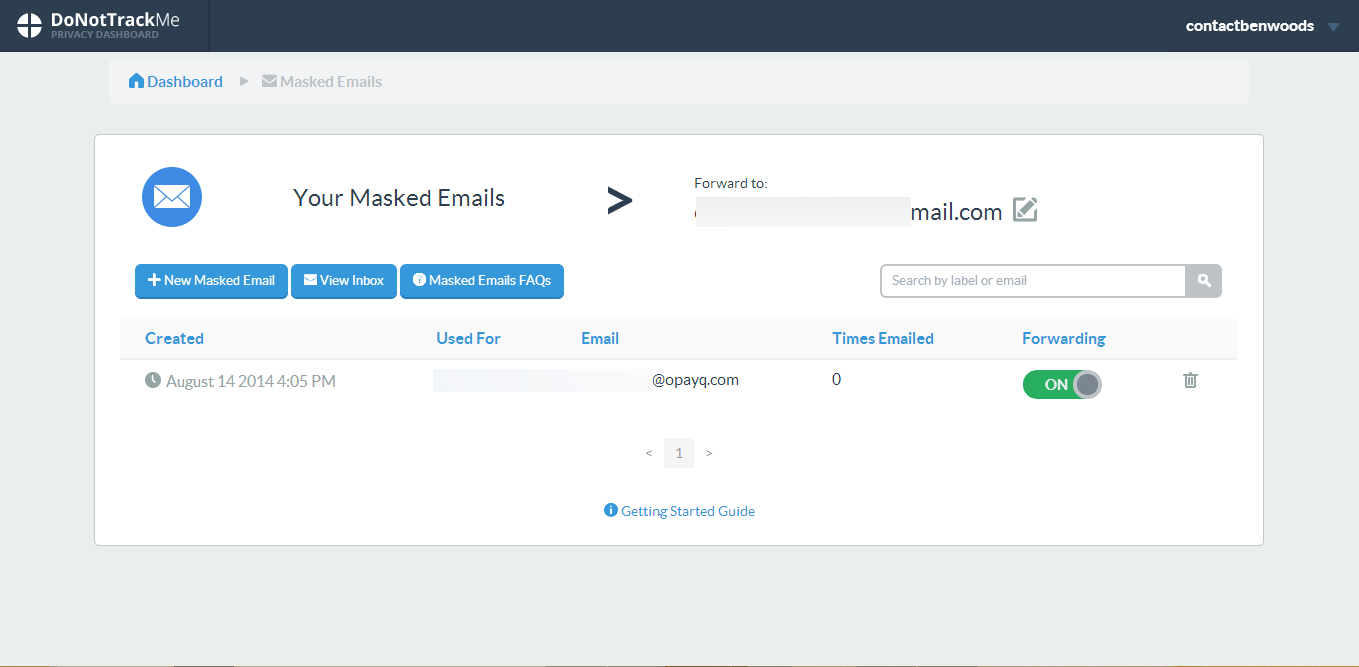The image size is (1359, 667).
Task: Delete the opayq.com masked email via trash icon
Action: click(1189, 380)
